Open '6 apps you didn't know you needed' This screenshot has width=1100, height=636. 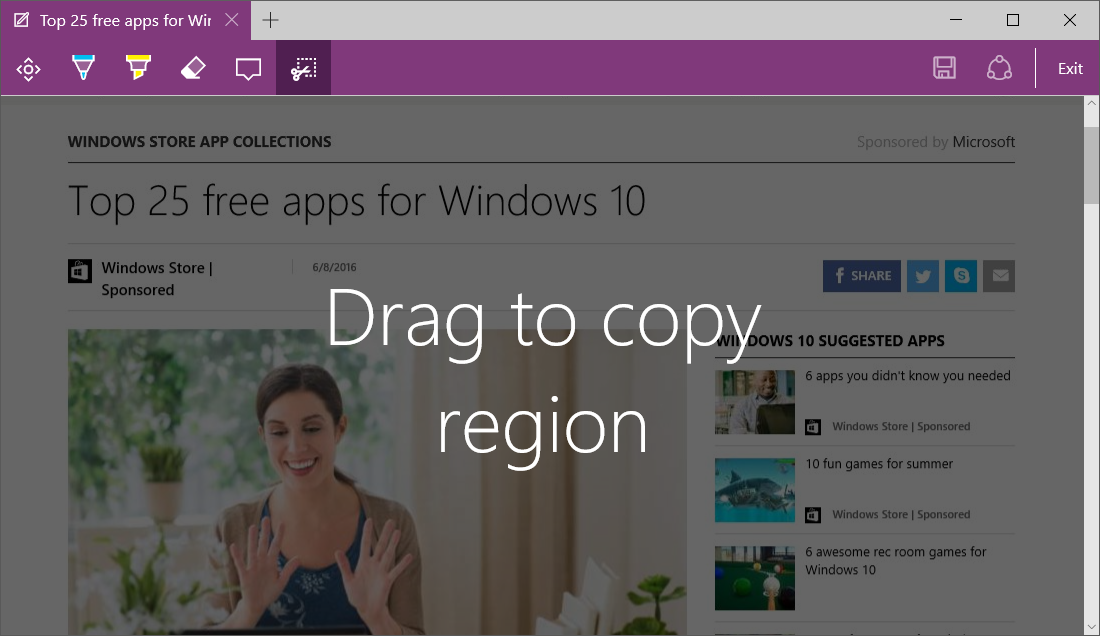908,376
